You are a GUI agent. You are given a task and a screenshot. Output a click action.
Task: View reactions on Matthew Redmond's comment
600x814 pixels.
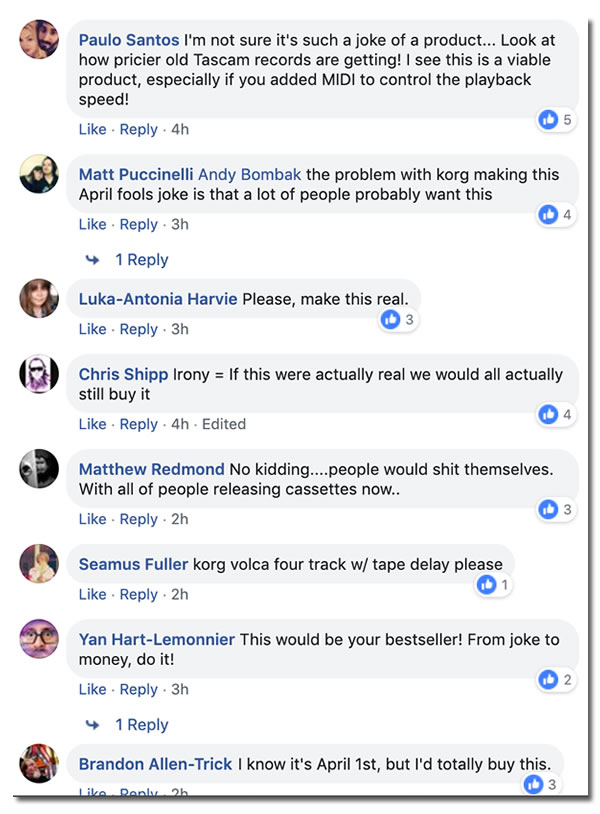[x=548, y=509]
